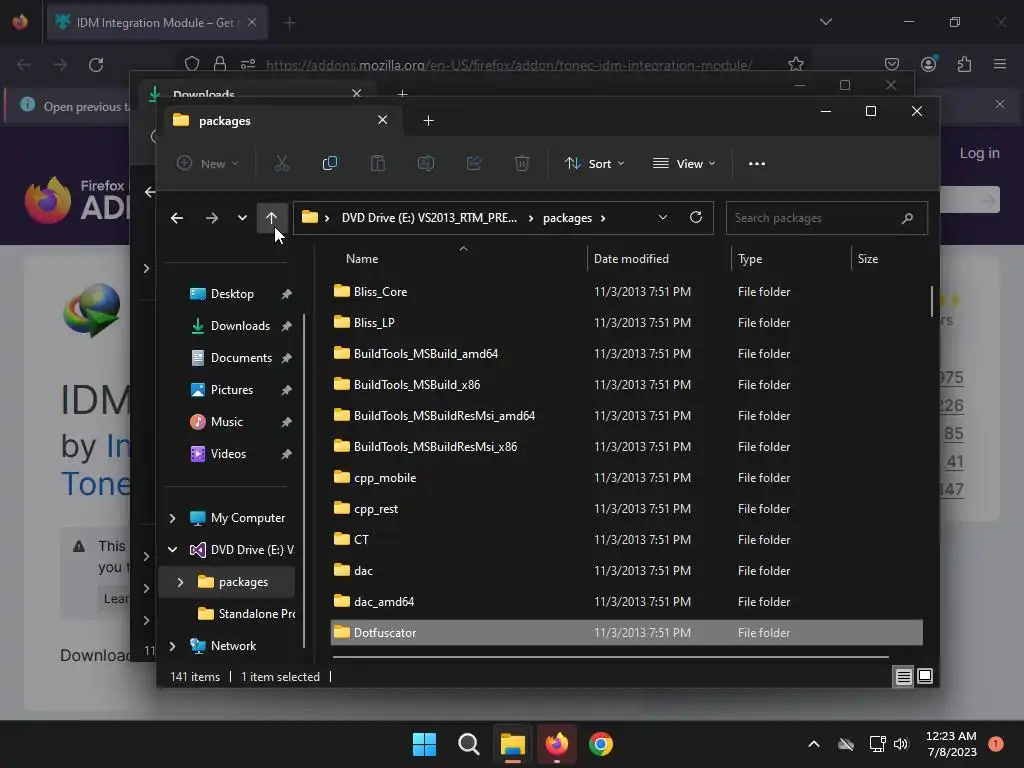Click the Share icon in Explorer toolbar
Image resolution: width=1024 pixels, height=768 pixels.
pos(473,163)
